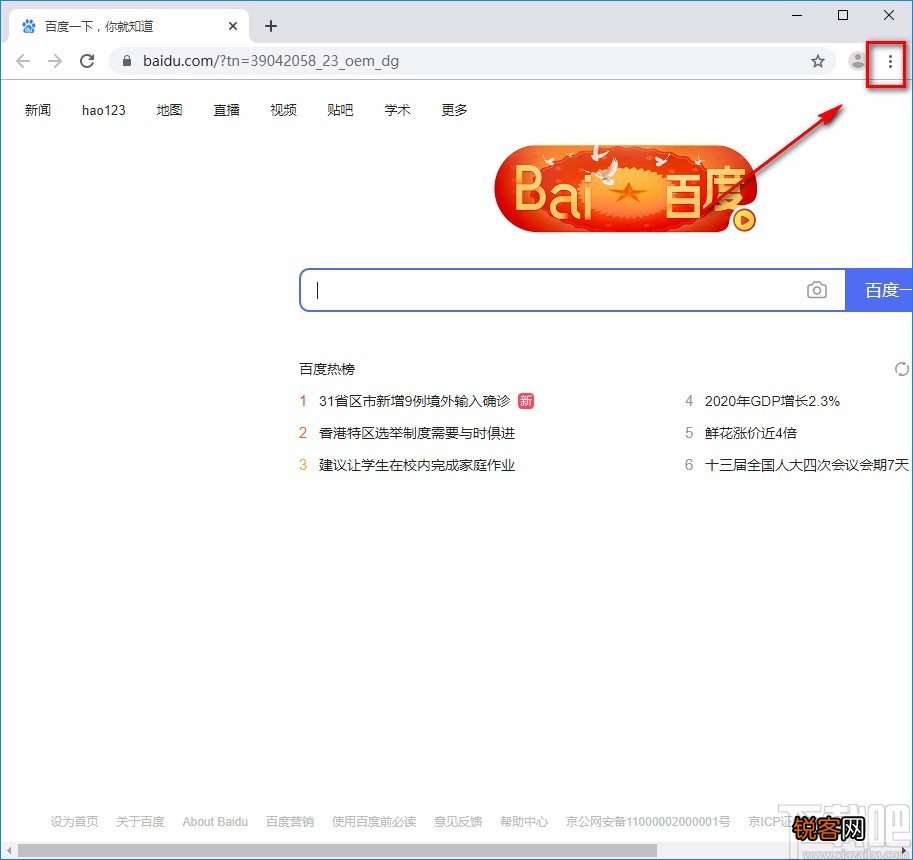
Task: Open the 地图 link
Action: click(x=169, y=109)
